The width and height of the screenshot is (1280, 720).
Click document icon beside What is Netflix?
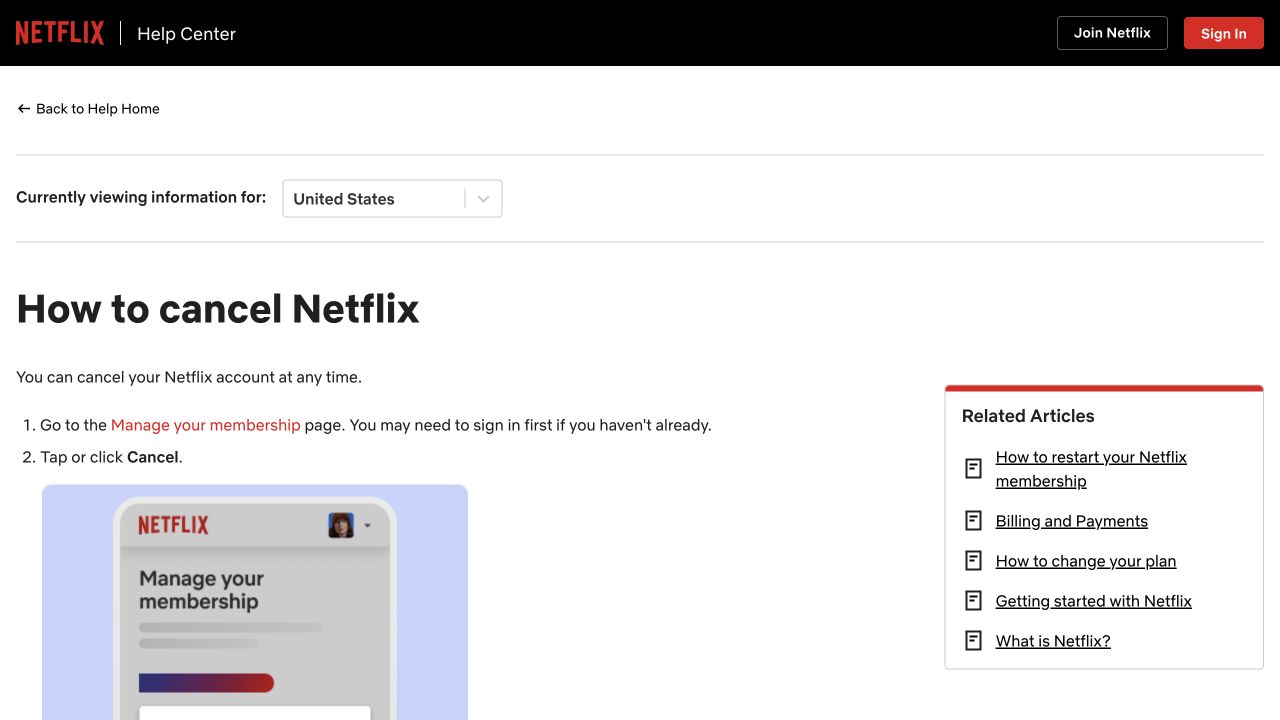tap(973, 640)
